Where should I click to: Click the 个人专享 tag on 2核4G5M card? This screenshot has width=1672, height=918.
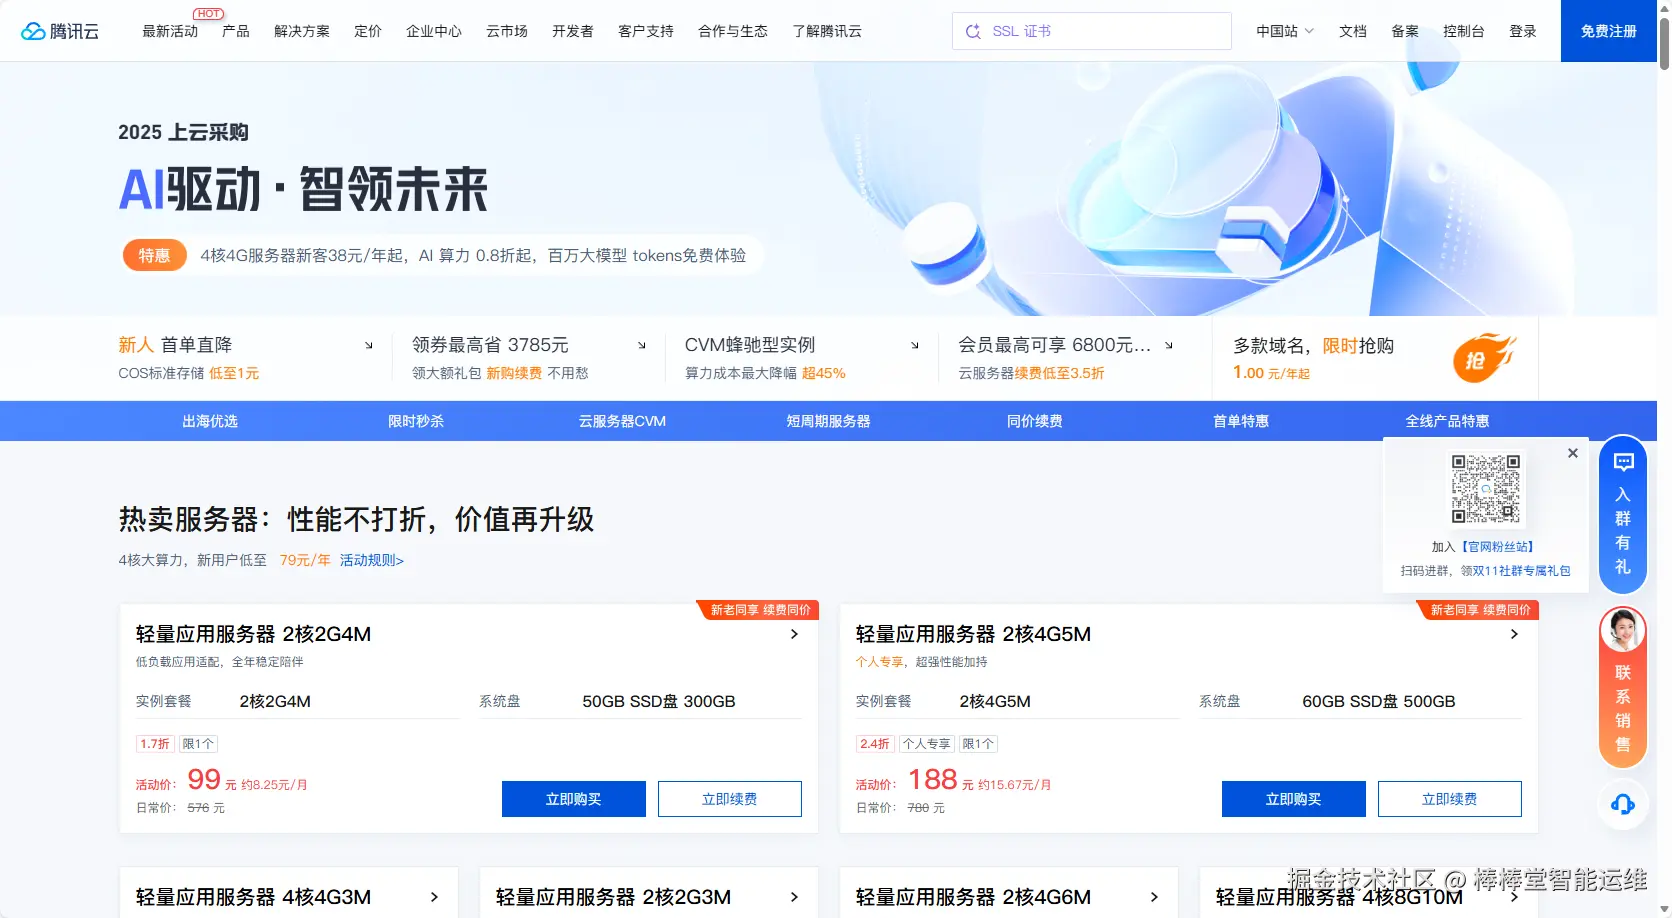pyautogui.click(x=926, y=744)
